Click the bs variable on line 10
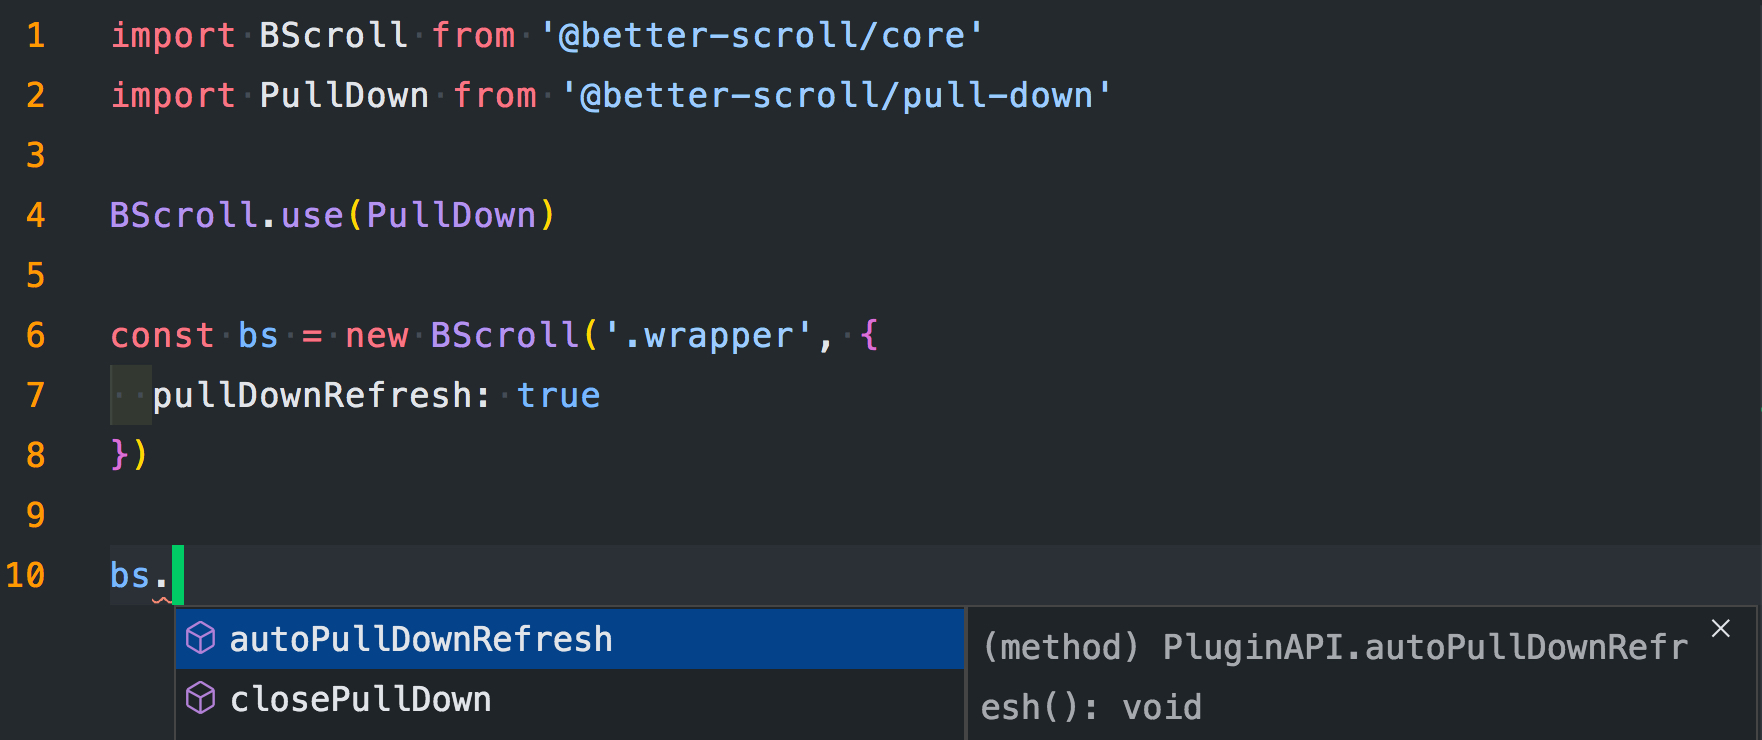1762x740 pixels. (x=130, y=575)
